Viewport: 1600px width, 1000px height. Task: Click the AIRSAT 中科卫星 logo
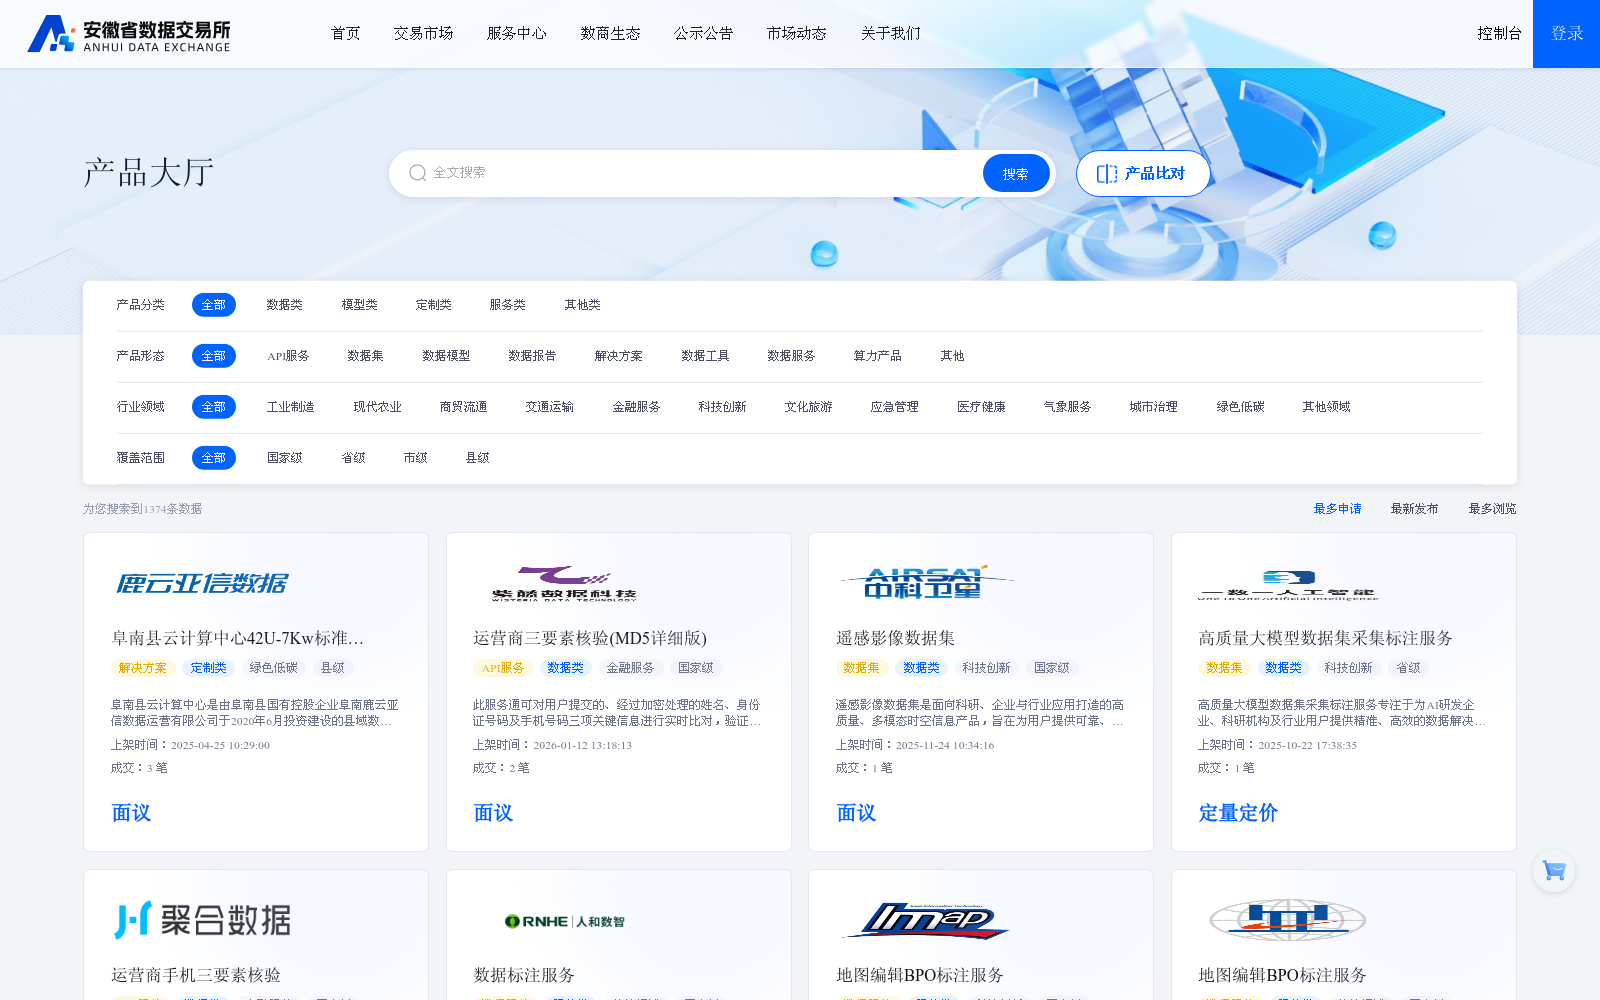(926, 582)
